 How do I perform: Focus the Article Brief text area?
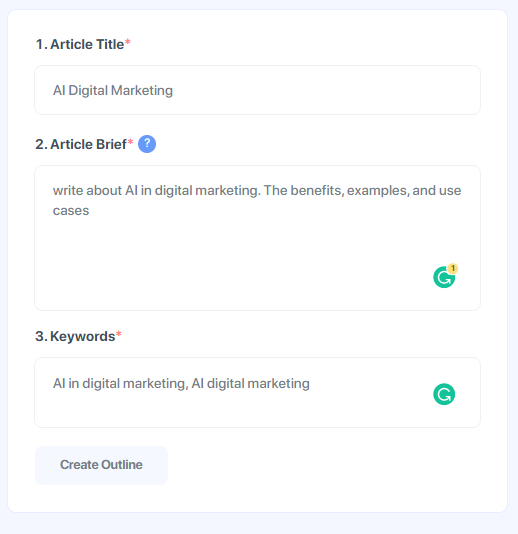coord(257,238)
